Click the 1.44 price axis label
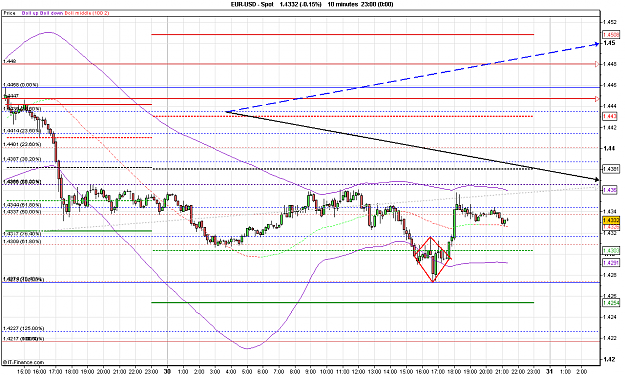Image resolution: width=625 pixels, height=375 pixels. (609, 148)
